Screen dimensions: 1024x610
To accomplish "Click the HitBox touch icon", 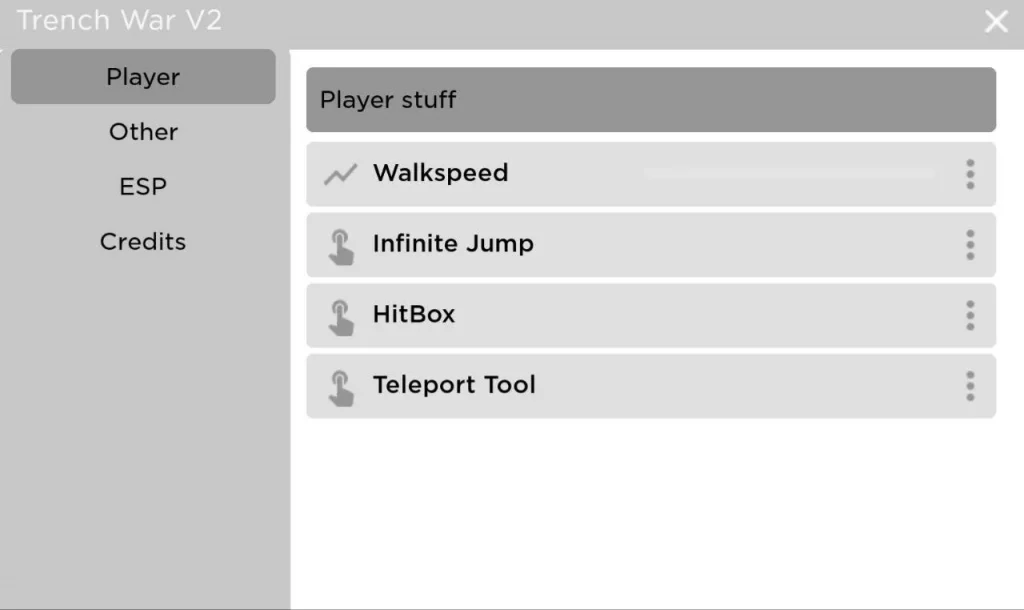I will pos(343,315).
